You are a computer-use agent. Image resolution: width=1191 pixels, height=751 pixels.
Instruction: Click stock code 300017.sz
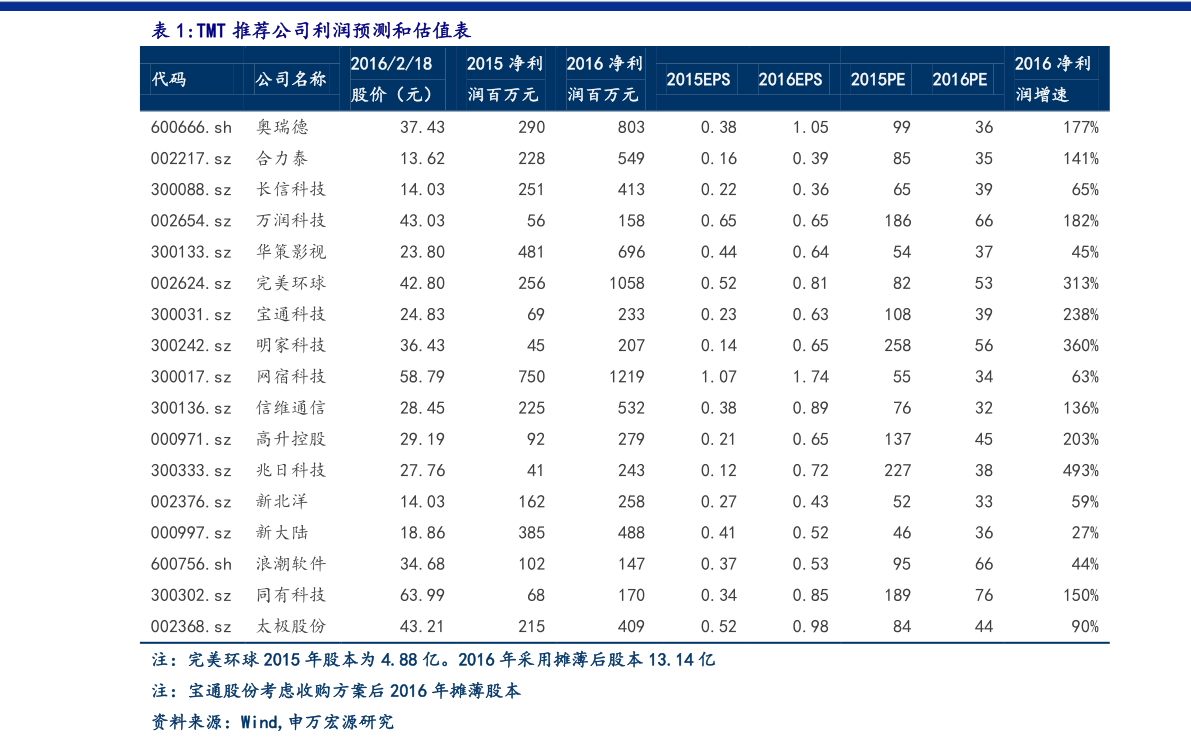click(191, 377)
